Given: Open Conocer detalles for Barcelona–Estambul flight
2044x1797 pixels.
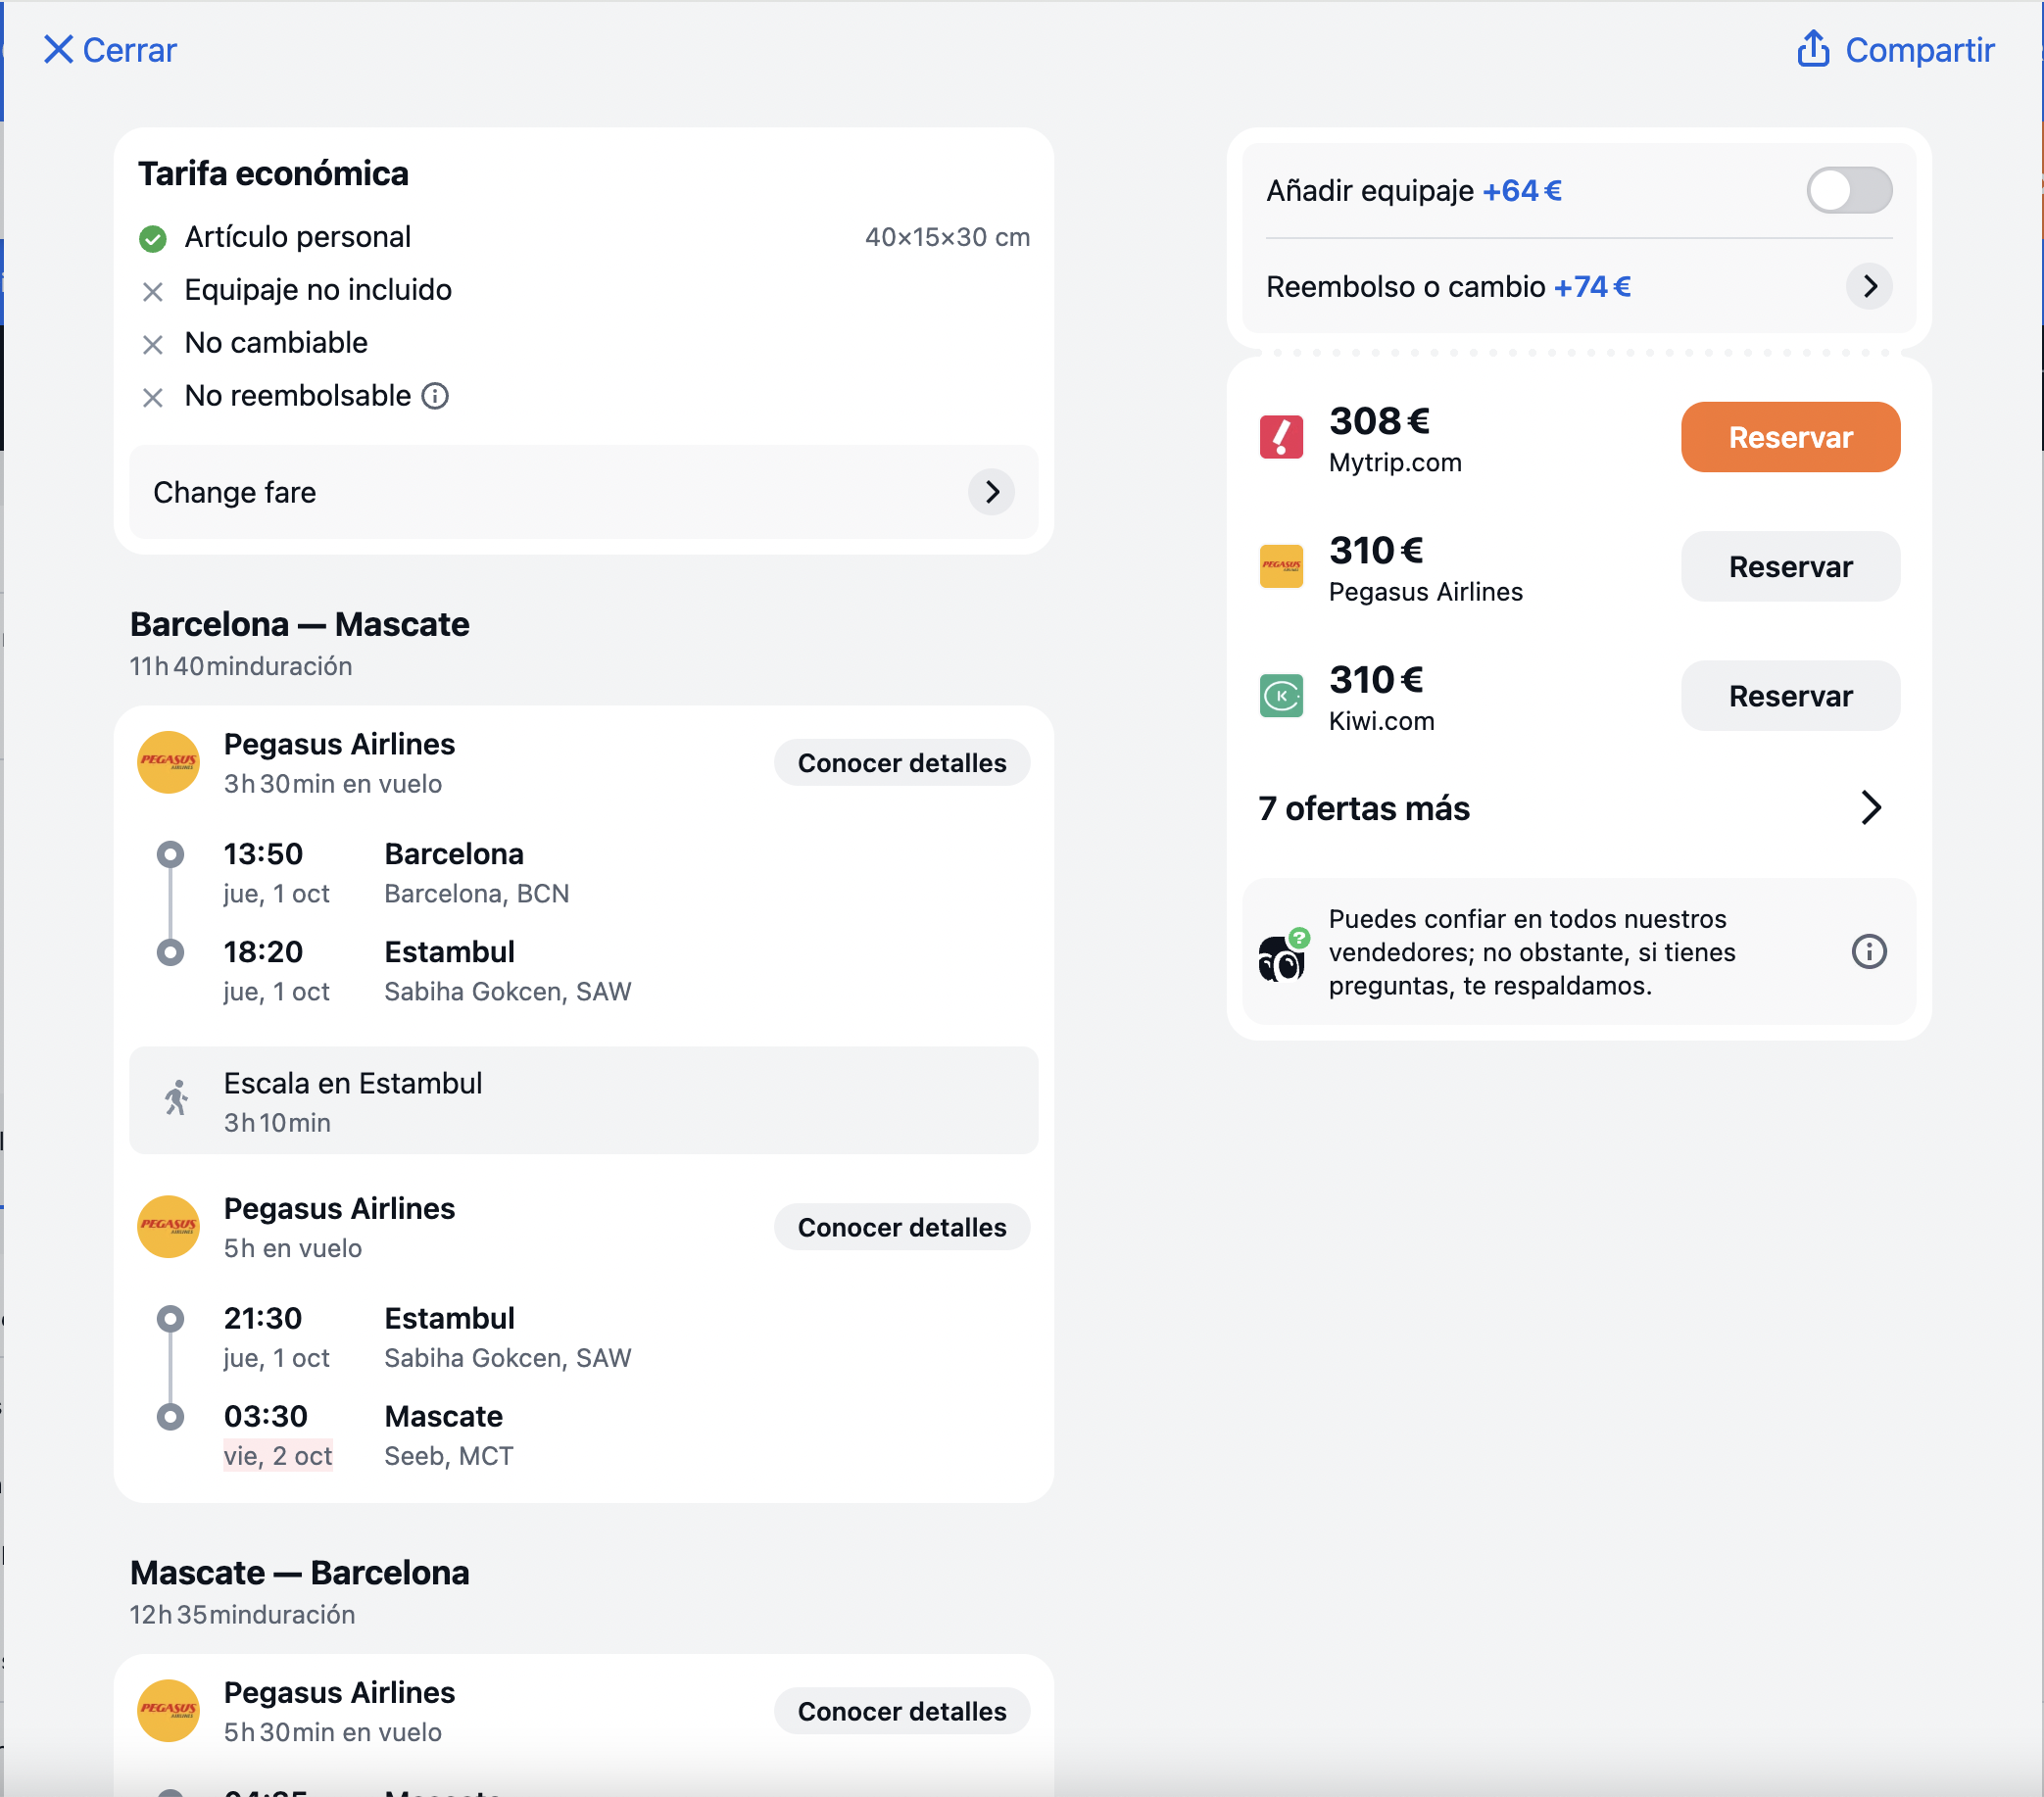Looking at the screenshot, I should pyautogui.click(x=901, y=763).
